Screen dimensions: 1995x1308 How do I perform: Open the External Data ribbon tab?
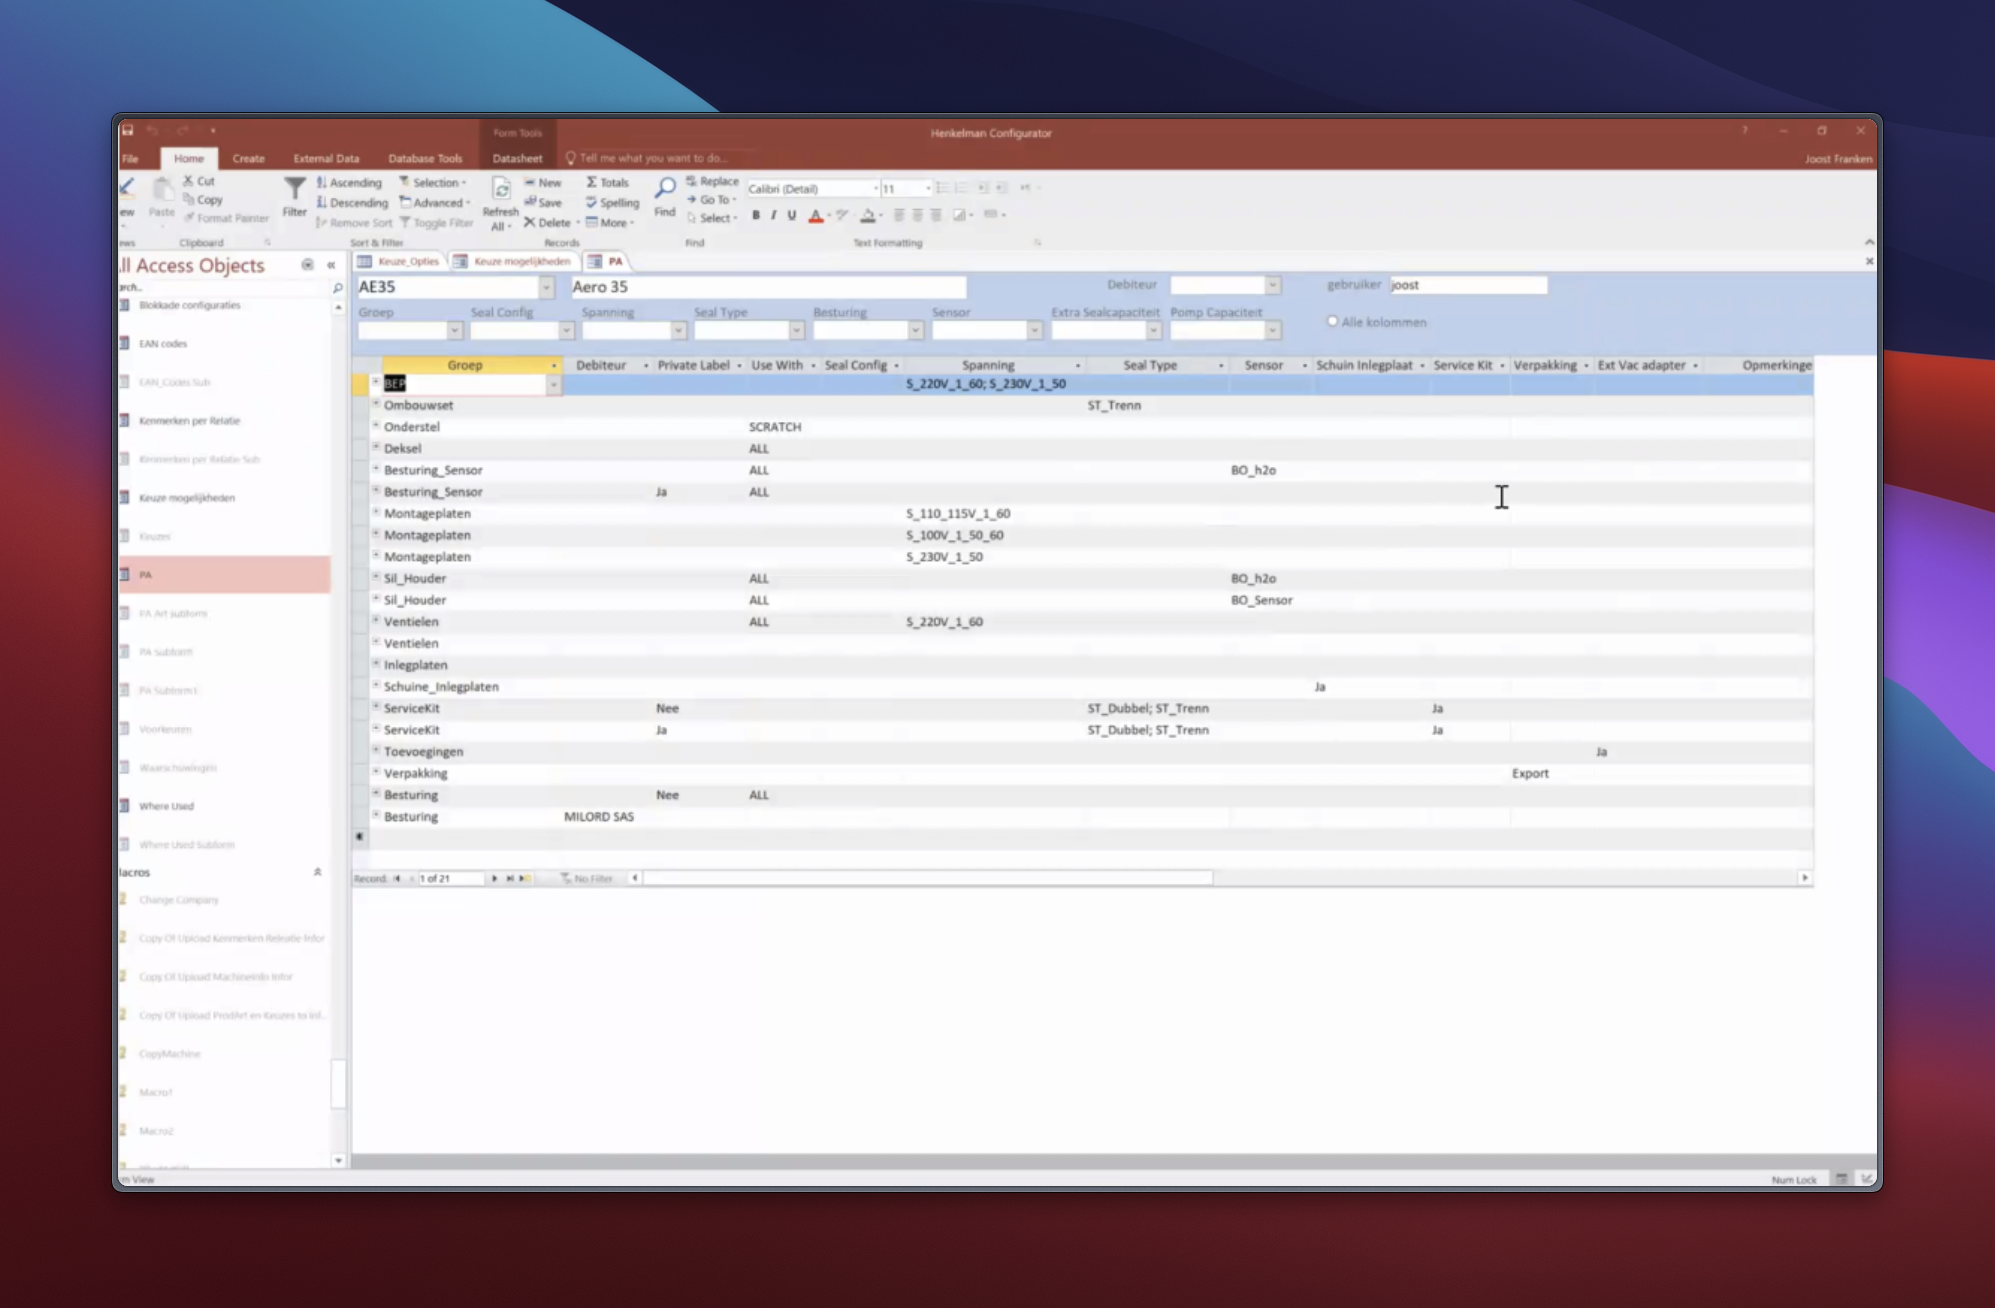coord(326,158)
